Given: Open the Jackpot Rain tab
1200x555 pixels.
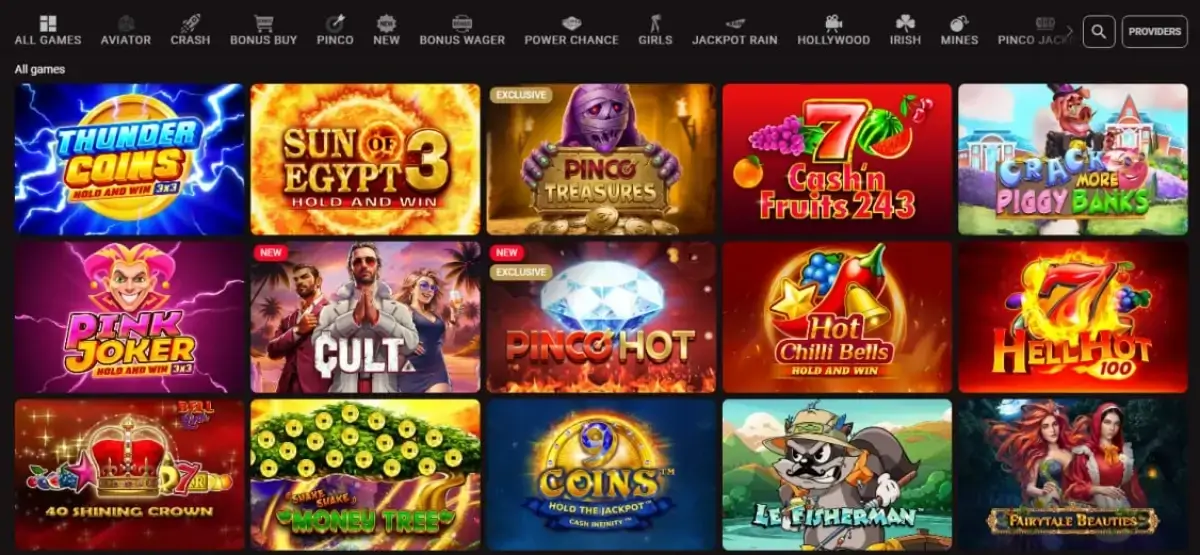Looking at the screenshot, I should 735,31.
